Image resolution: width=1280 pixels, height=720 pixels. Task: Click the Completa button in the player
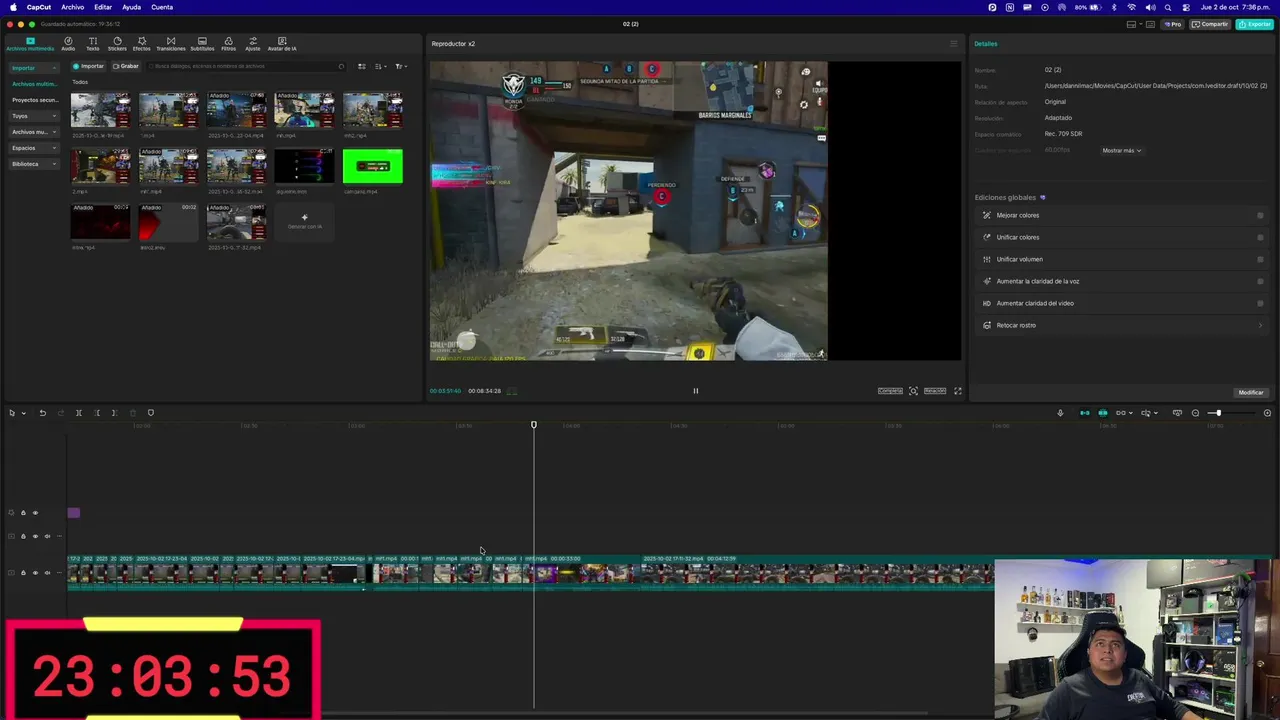point(890,391)
